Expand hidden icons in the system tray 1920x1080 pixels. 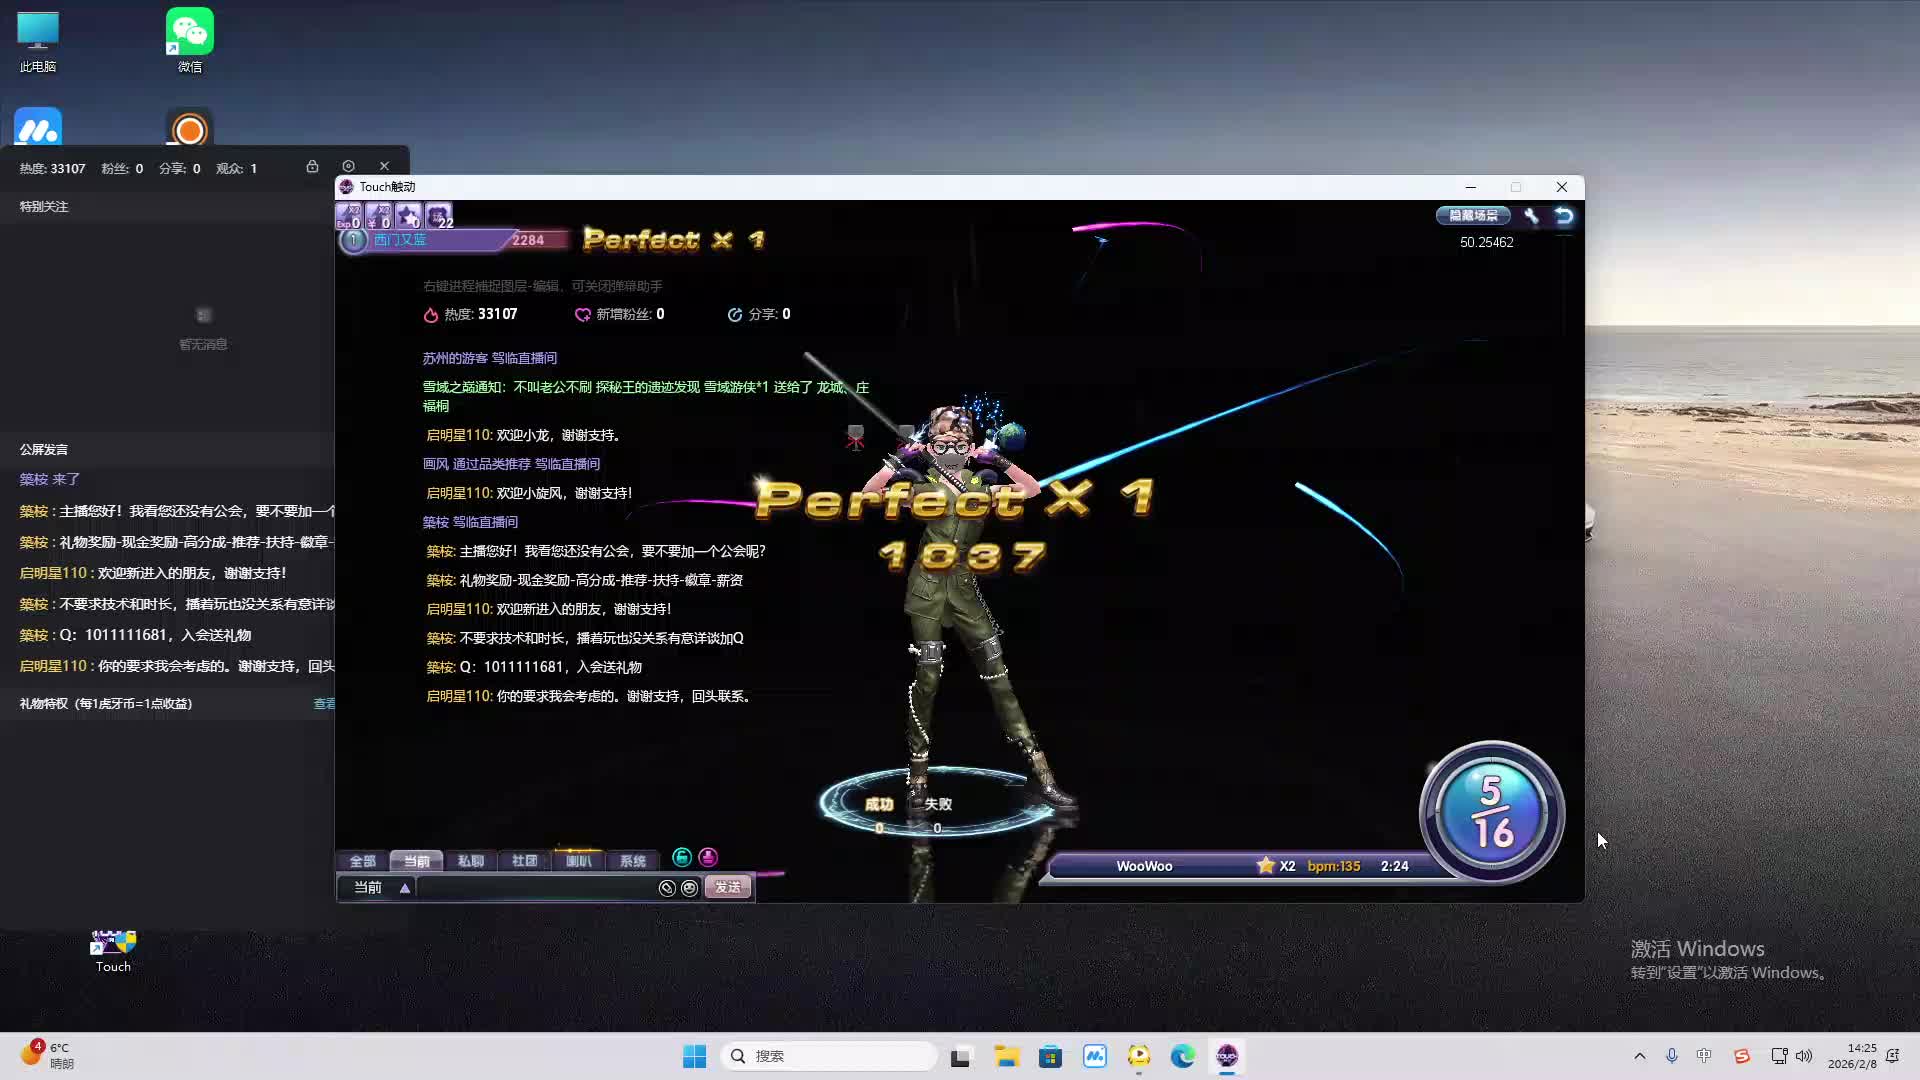tap(1640, 1056)
